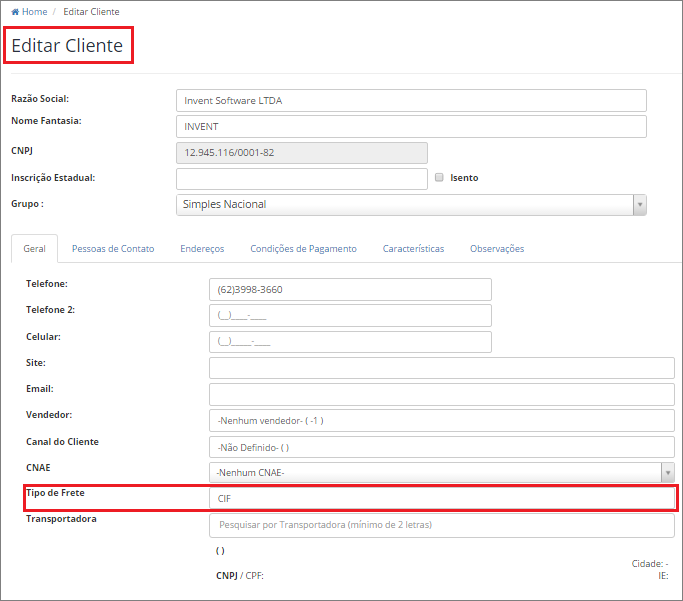Open the Tipo de Frete field CIF
Image resolution: width=683 pixels, height=601 pixels.
click(x=442, y=499)
